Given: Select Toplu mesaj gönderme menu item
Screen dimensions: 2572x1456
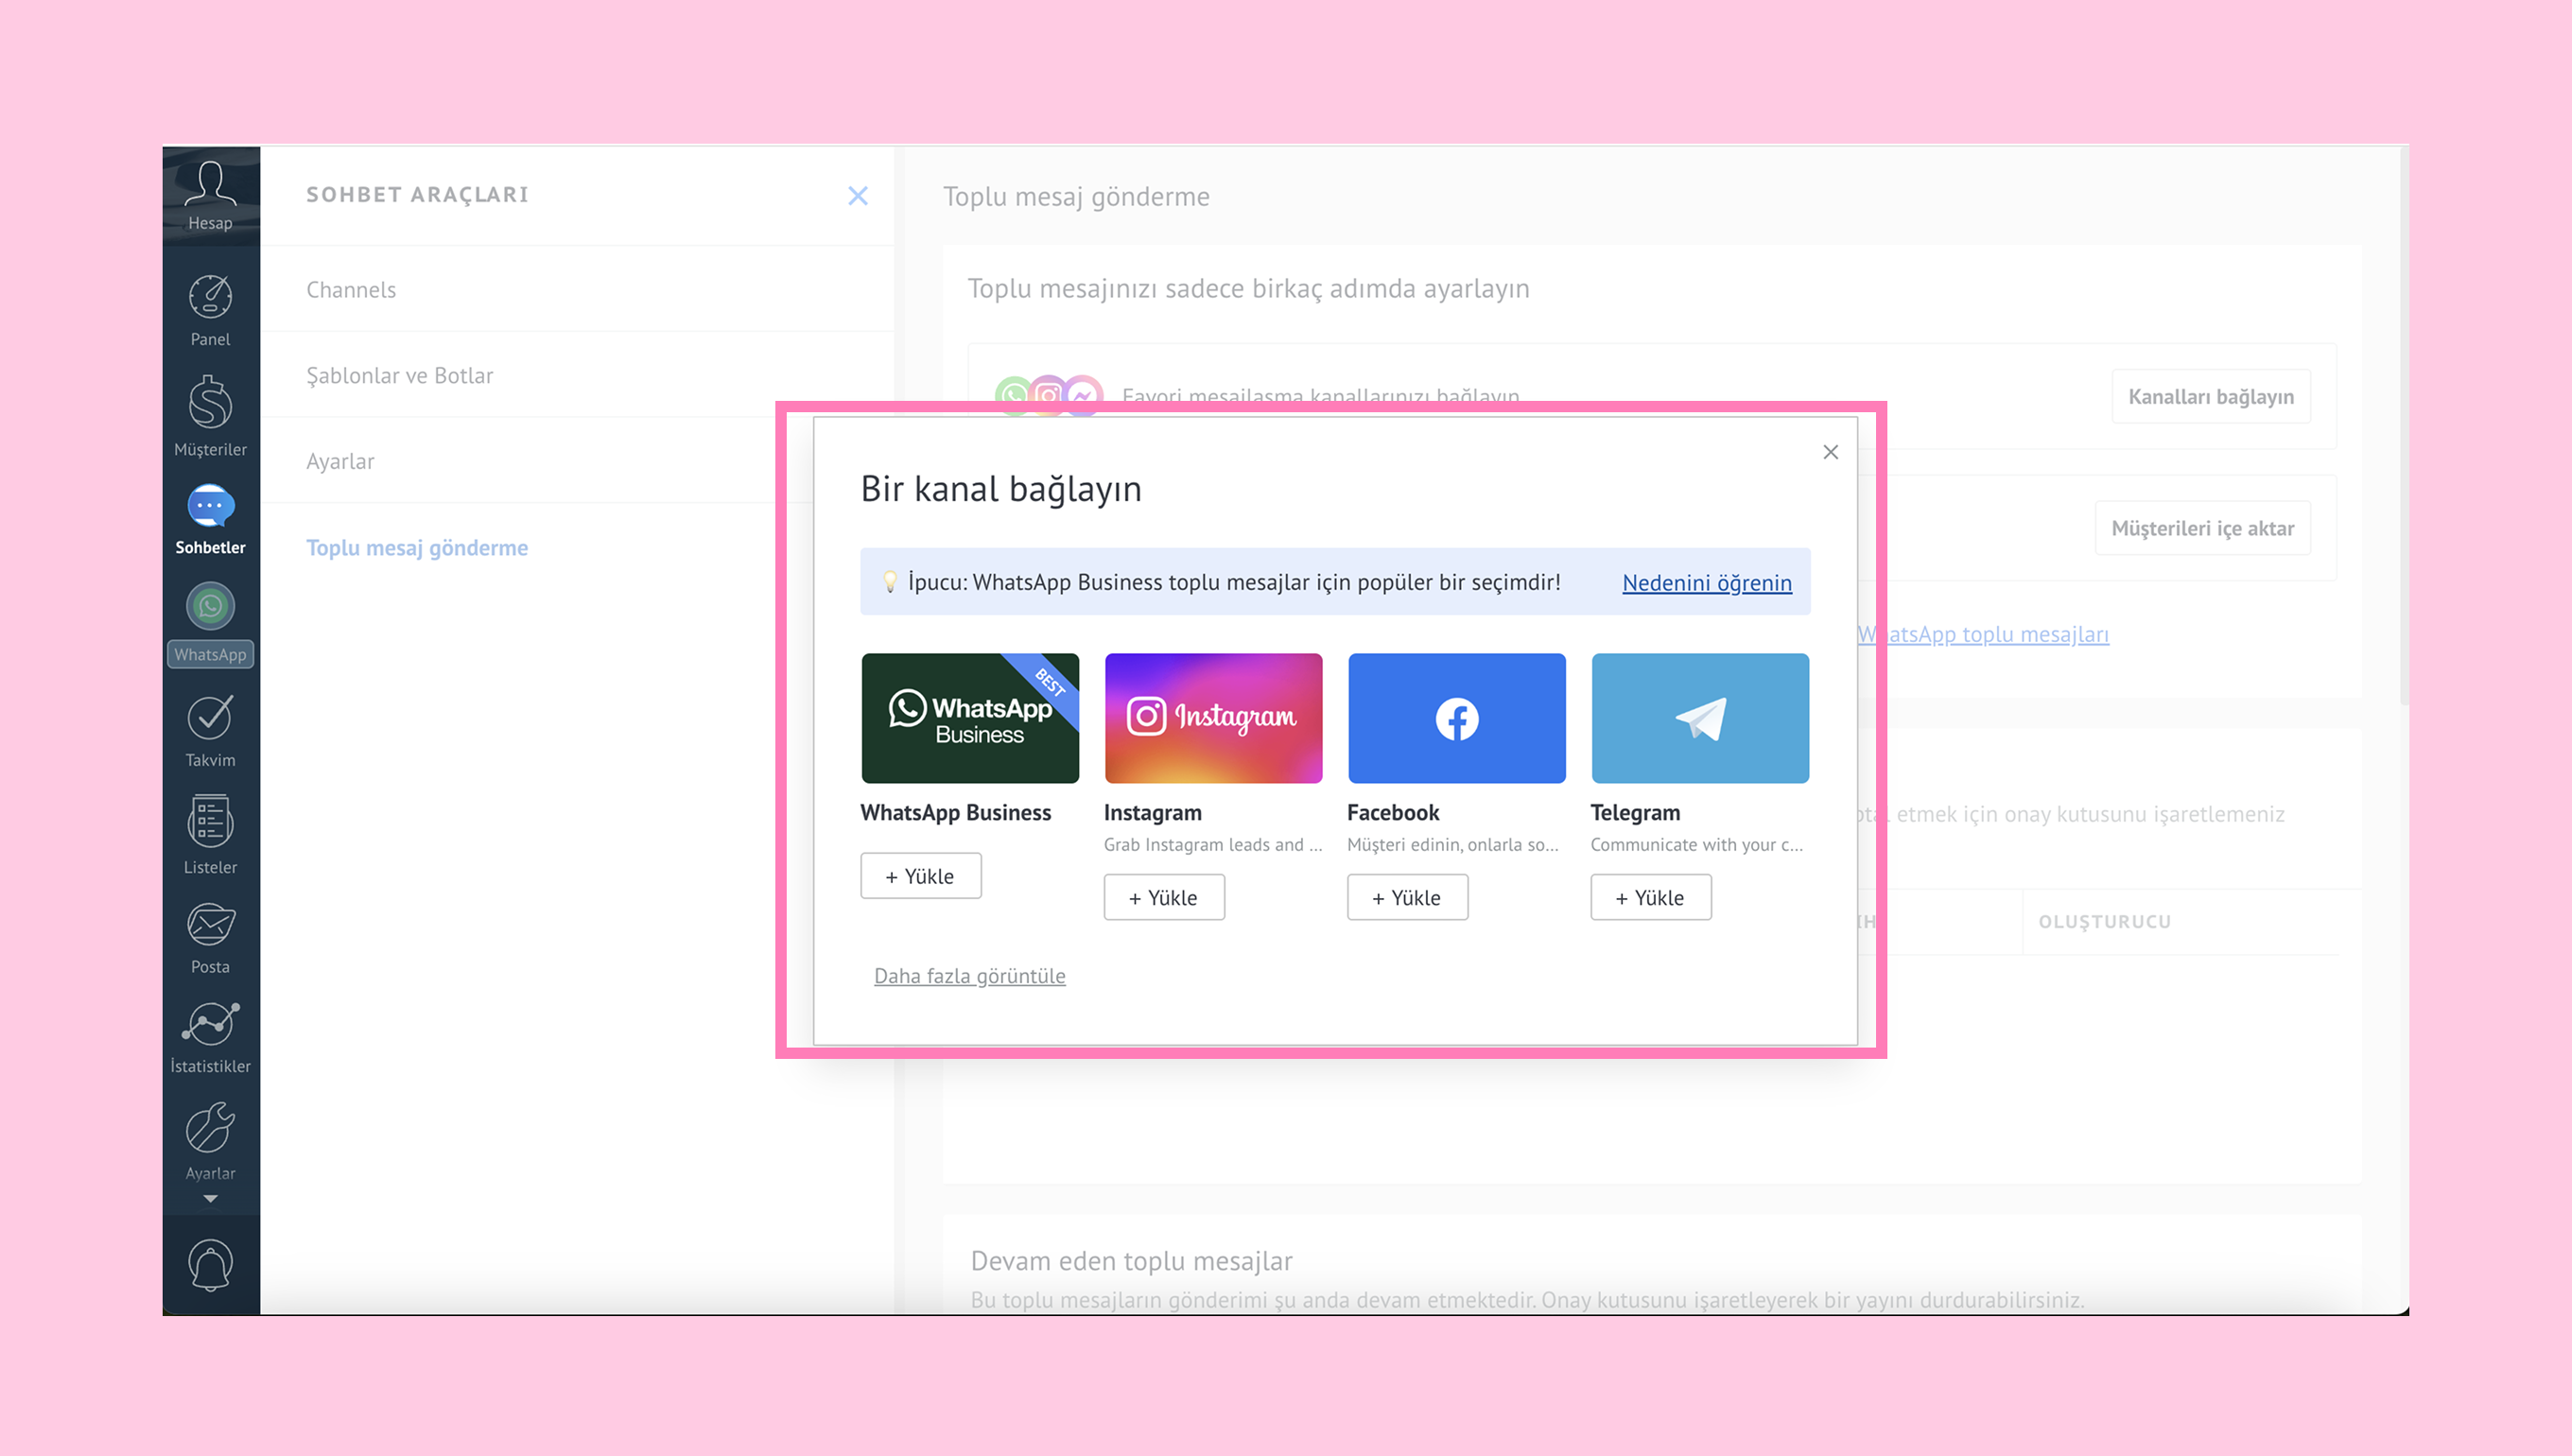Looking at the screenshot, I should (x=417, y=548).
